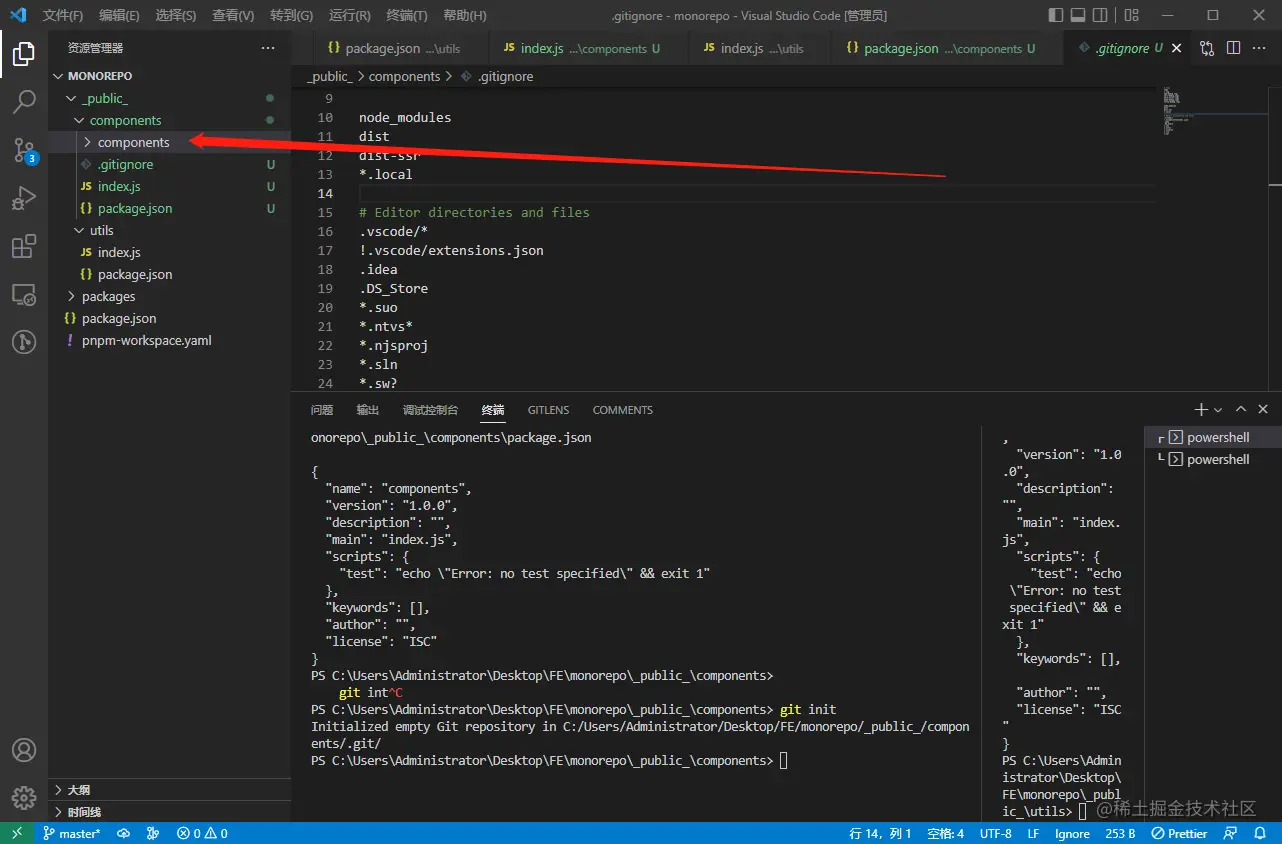Open changes icon for .gitignore
Image resolution: width=1282 pixels, height=844 pixels.
[1207, 48]
